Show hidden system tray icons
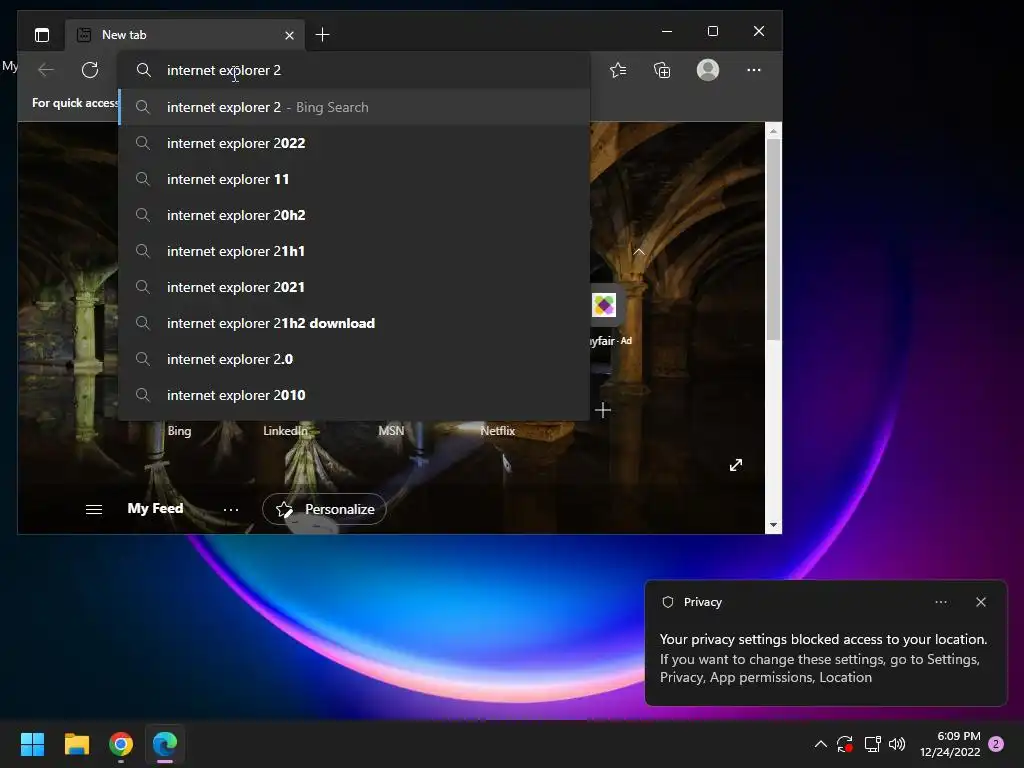Screen dimensions: 1024x768 [821, 744]
